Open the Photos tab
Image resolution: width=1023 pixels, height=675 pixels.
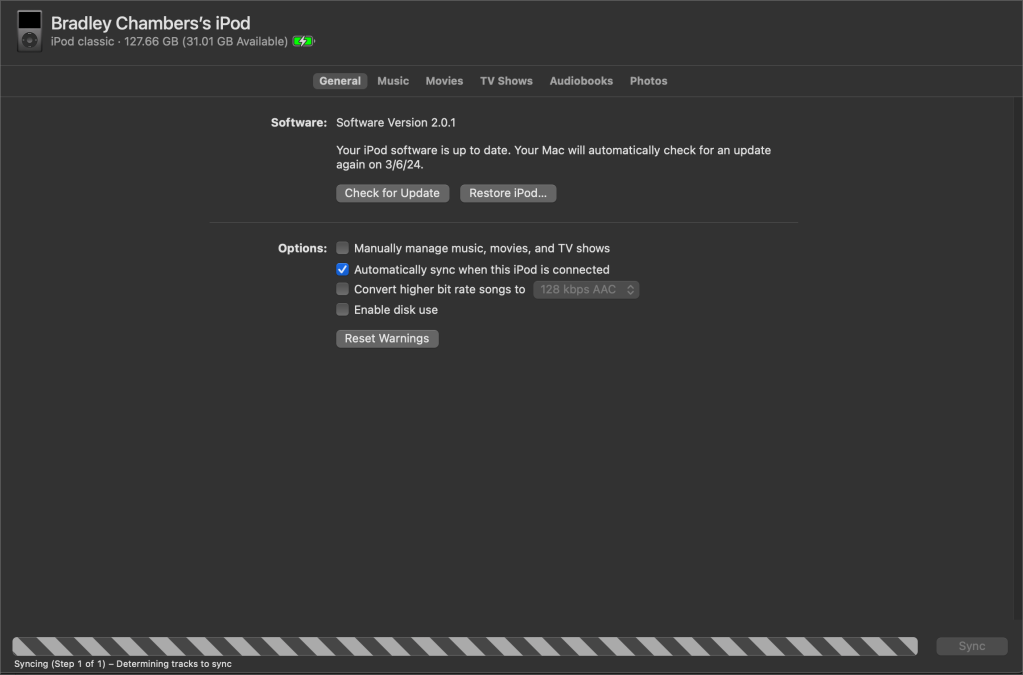point(648,81)
